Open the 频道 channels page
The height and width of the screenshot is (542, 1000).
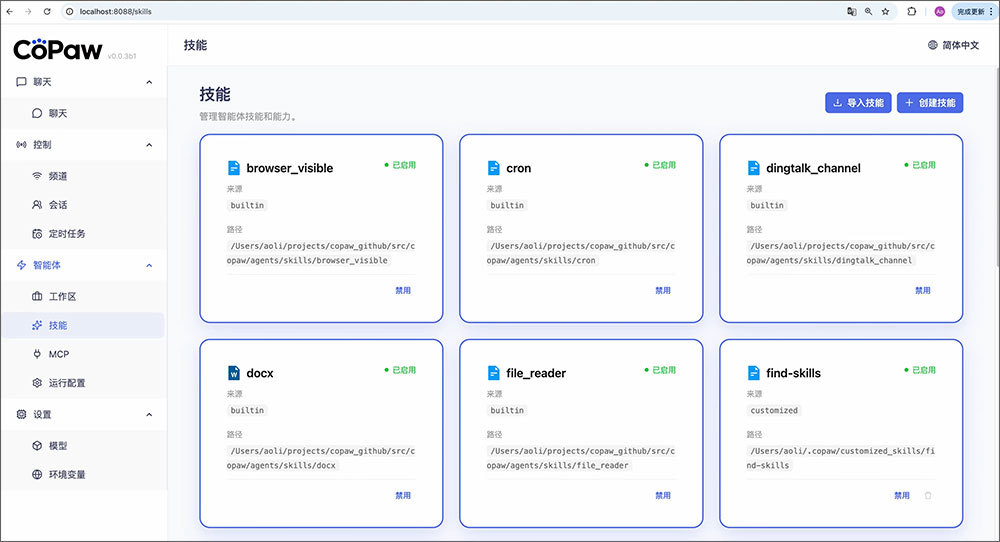(83, 176)
